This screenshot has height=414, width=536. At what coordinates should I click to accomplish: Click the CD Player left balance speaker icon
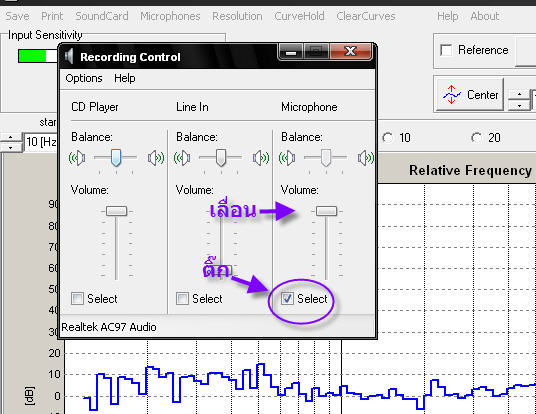pyautogui.click(x=77, y=158)
